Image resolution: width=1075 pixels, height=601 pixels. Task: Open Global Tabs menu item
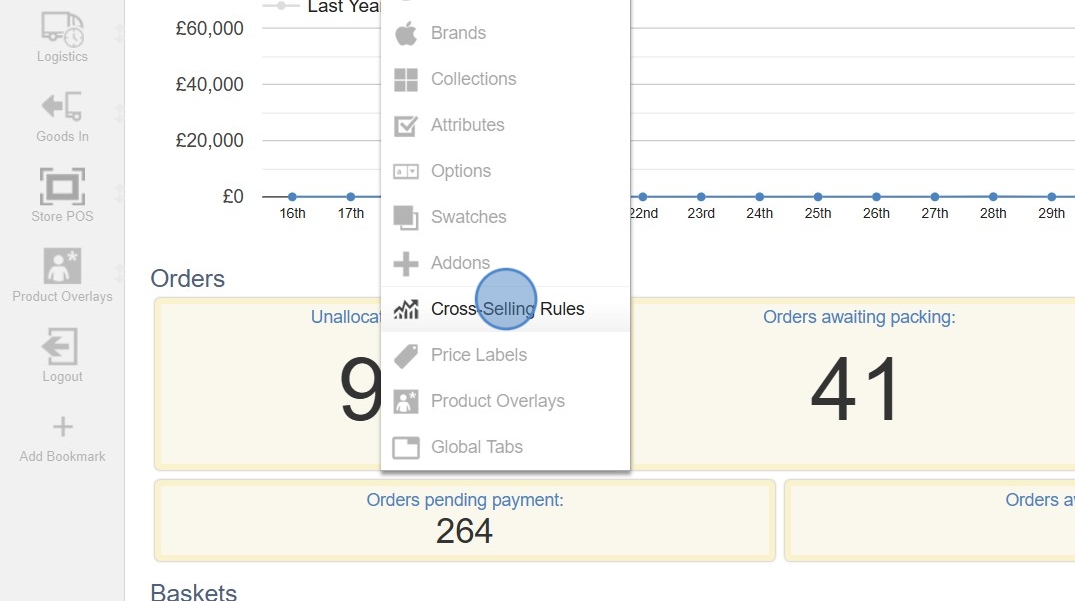476,447
